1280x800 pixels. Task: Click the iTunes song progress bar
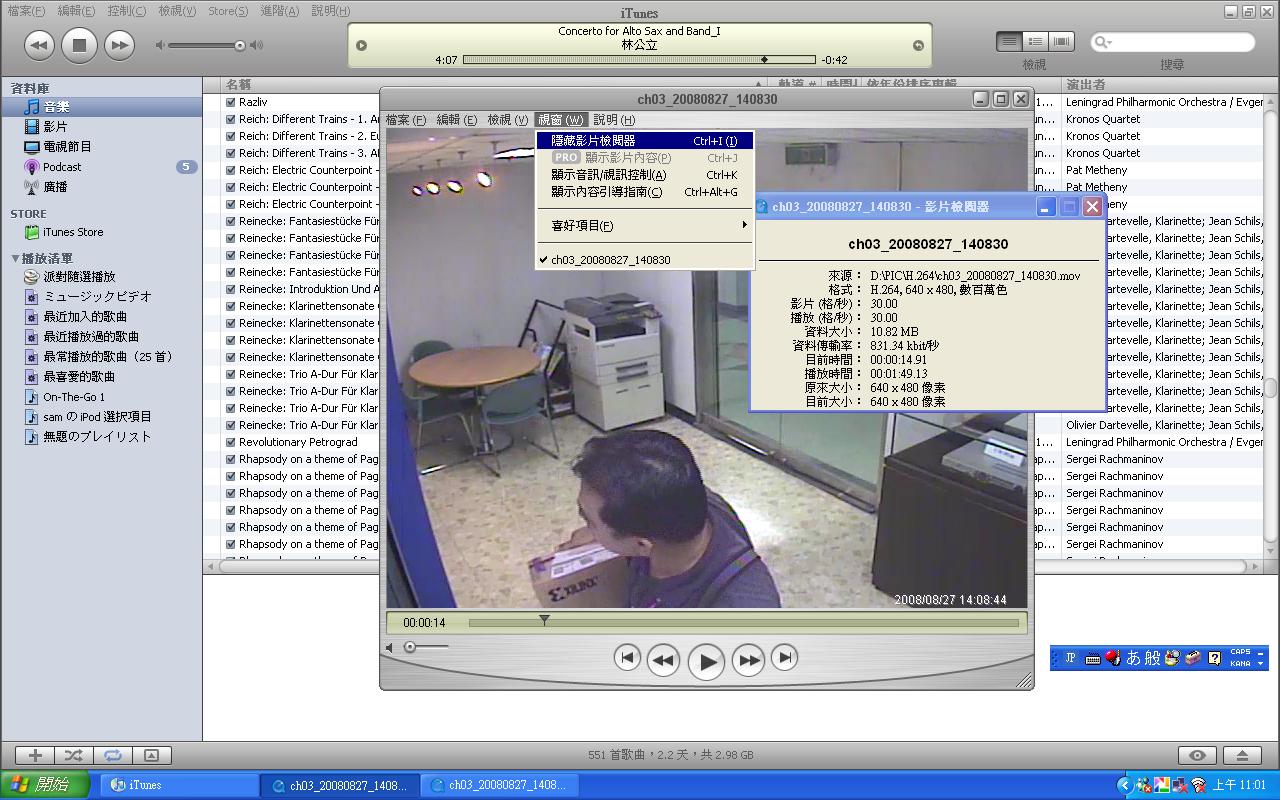640,60
